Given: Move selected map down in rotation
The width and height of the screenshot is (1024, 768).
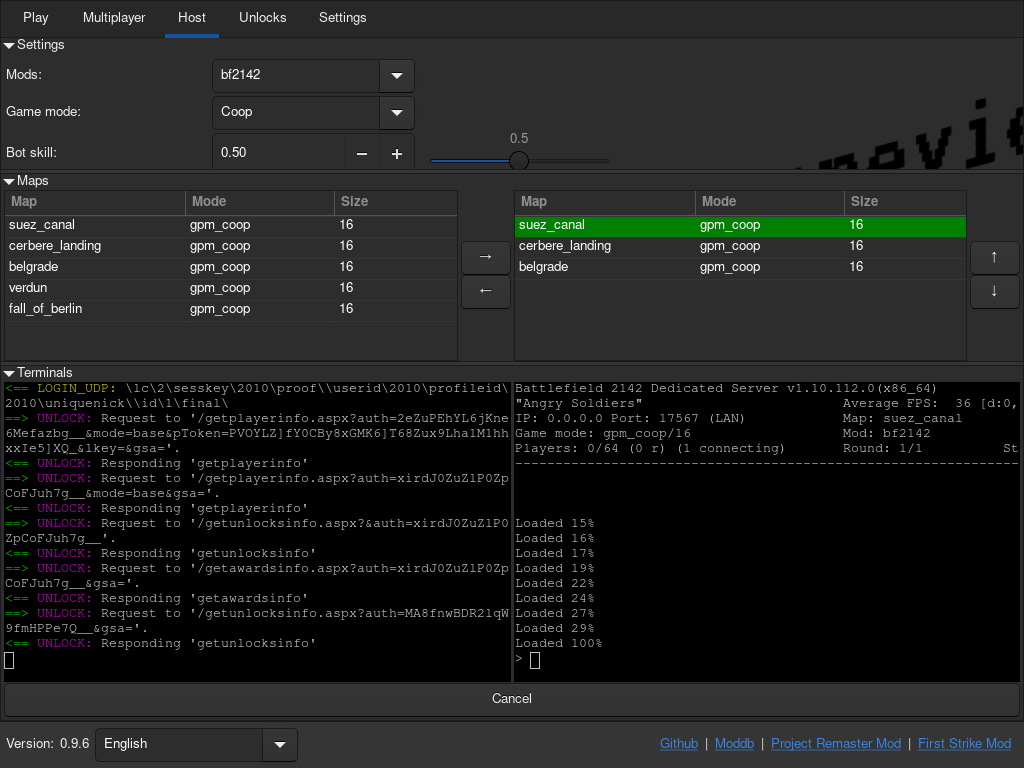Looking at the screenshot, I should click(x=994, y=291).
